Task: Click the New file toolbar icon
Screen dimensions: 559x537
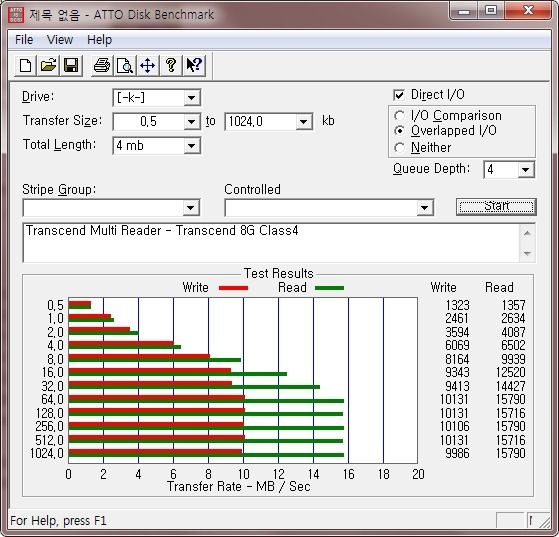Action: click(25, 66)
